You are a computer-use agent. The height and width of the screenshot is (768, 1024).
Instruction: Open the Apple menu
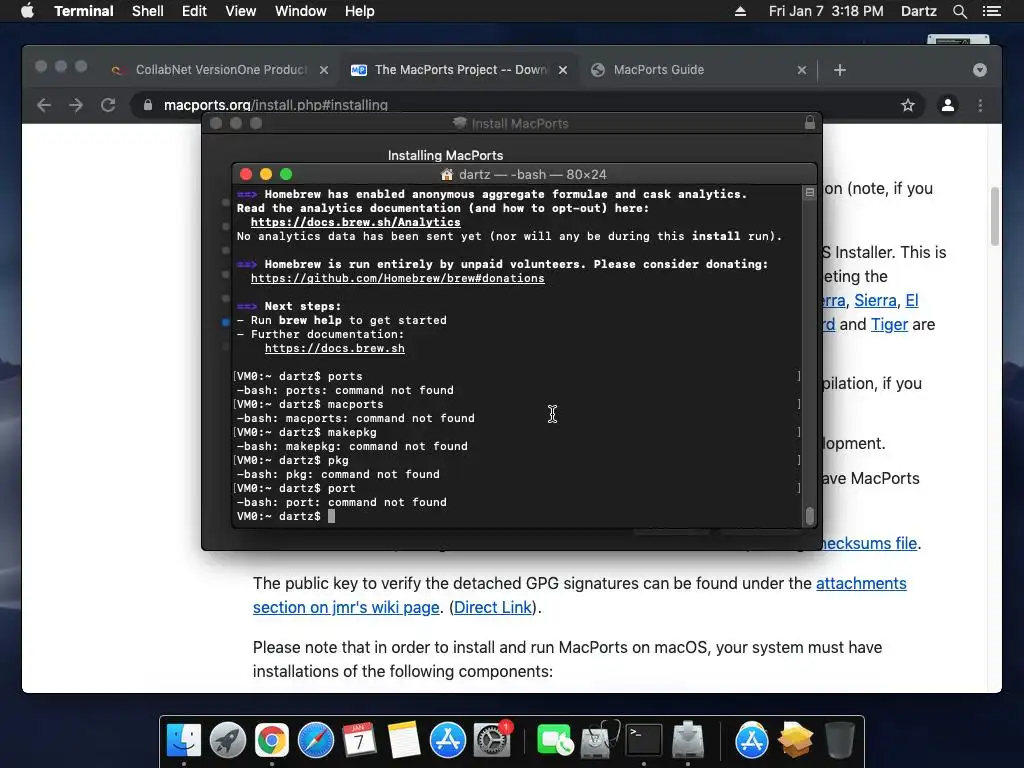coord(27,11)
